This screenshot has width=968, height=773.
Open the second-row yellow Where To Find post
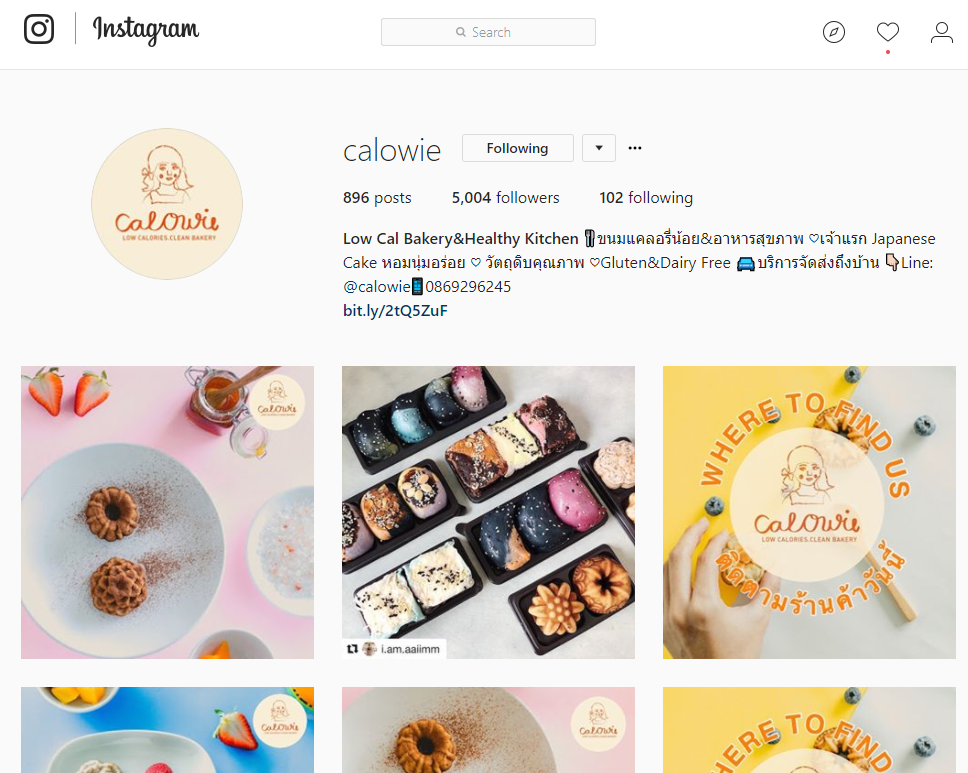coord(809,730)
